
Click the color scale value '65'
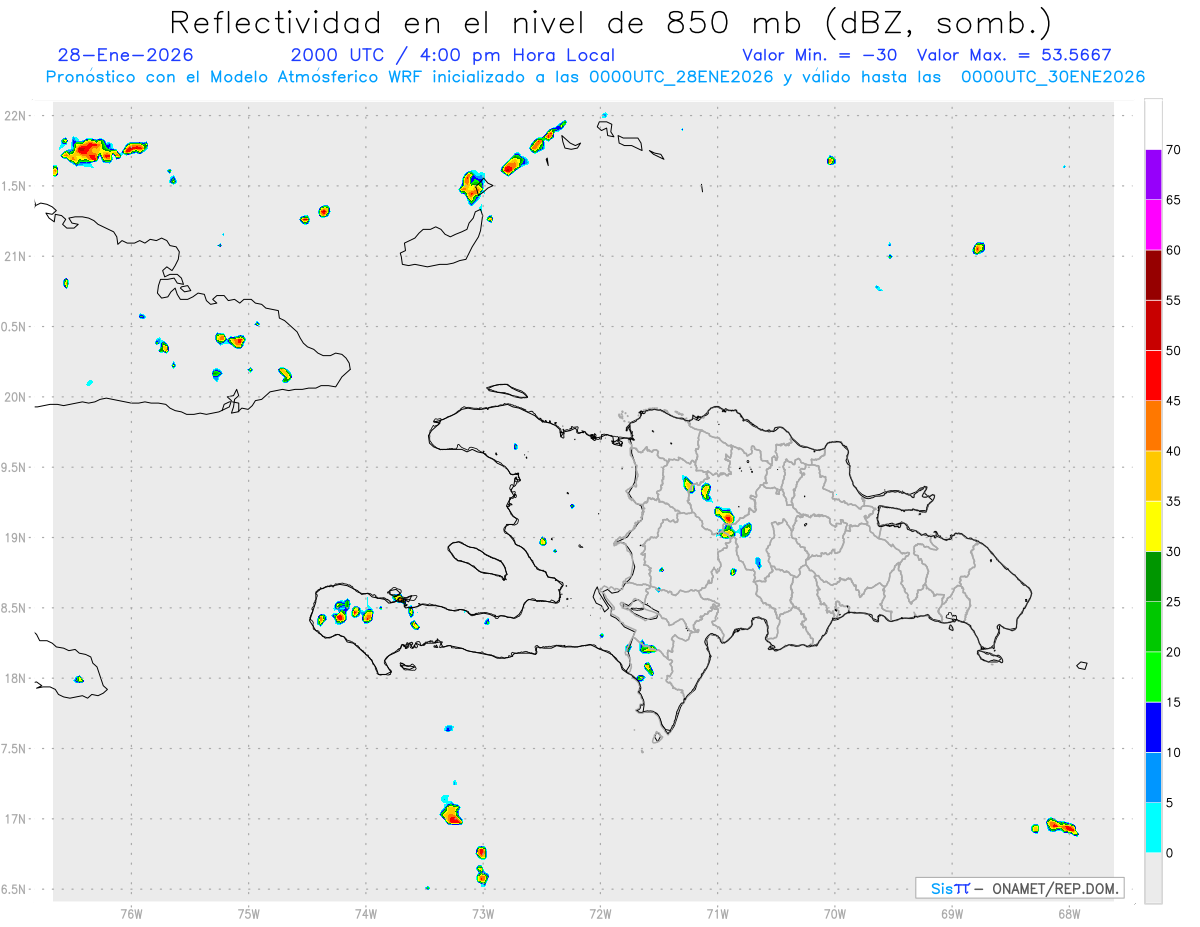tap(1174, 200)
